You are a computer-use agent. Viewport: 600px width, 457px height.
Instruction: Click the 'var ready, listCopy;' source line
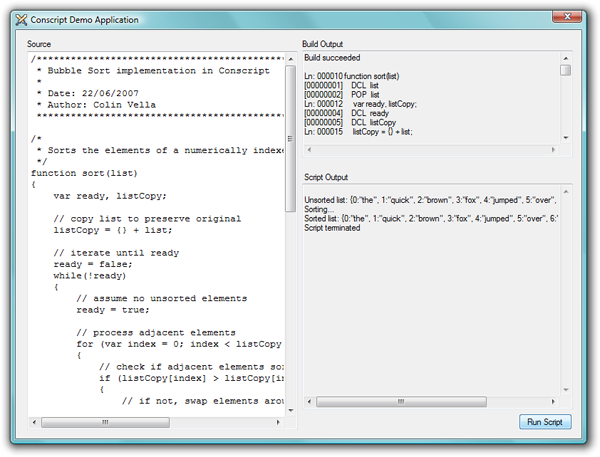point(110,196)
